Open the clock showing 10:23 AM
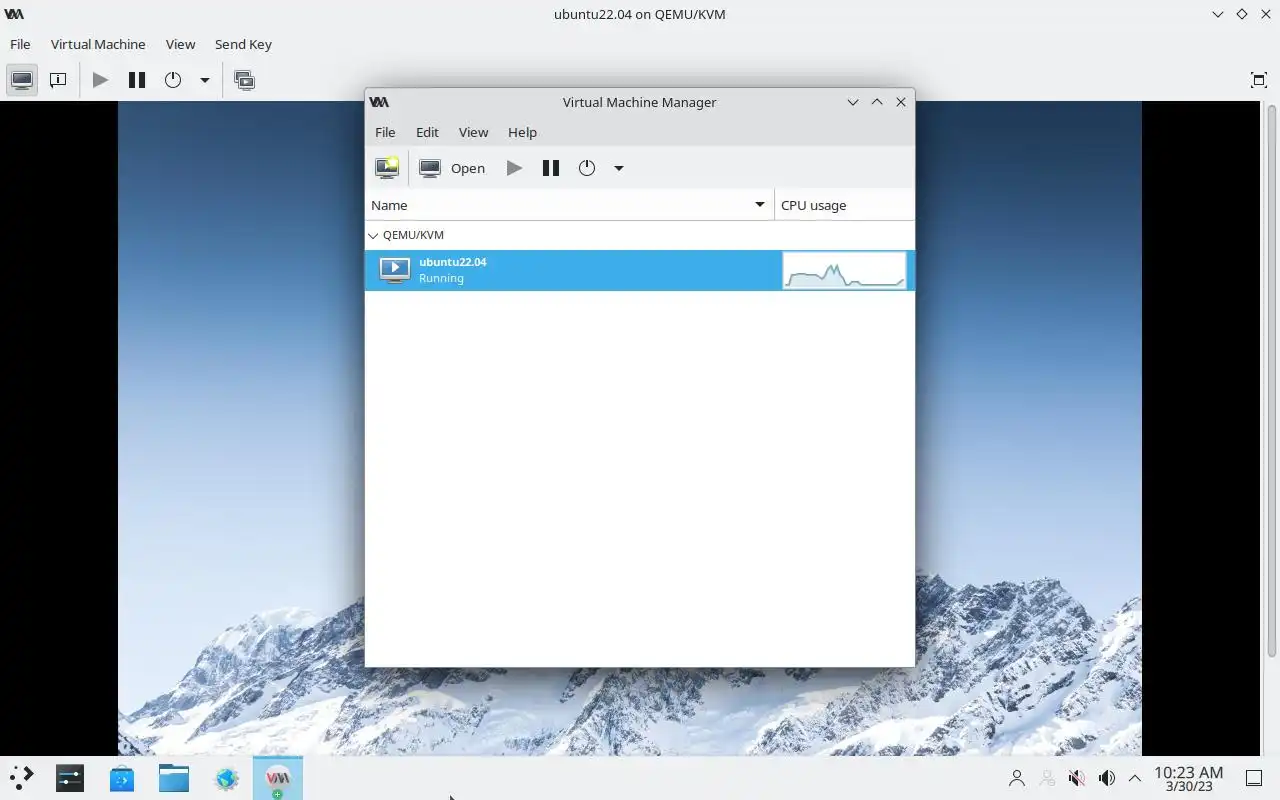Screen dimensions: 1280x800 pos(1188,778)
